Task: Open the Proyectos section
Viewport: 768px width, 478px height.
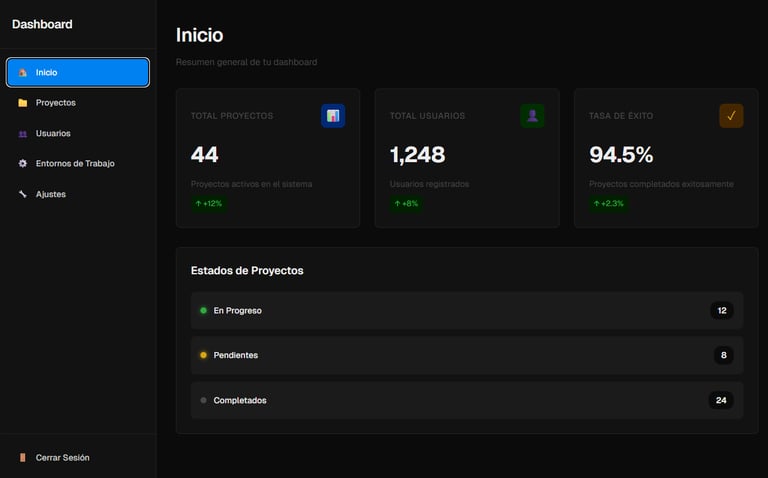Action: (x=78, y=103)
